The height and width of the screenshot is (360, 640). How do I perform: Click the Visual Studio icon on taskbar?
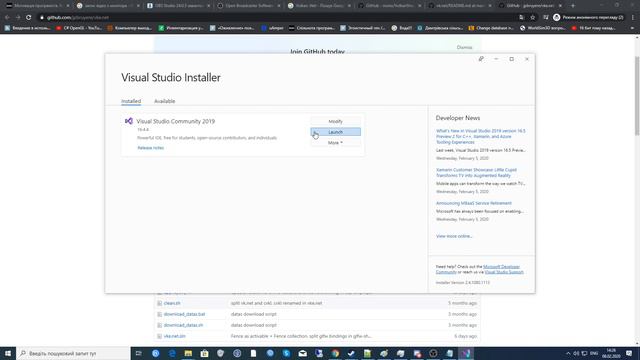pos(466,353)
